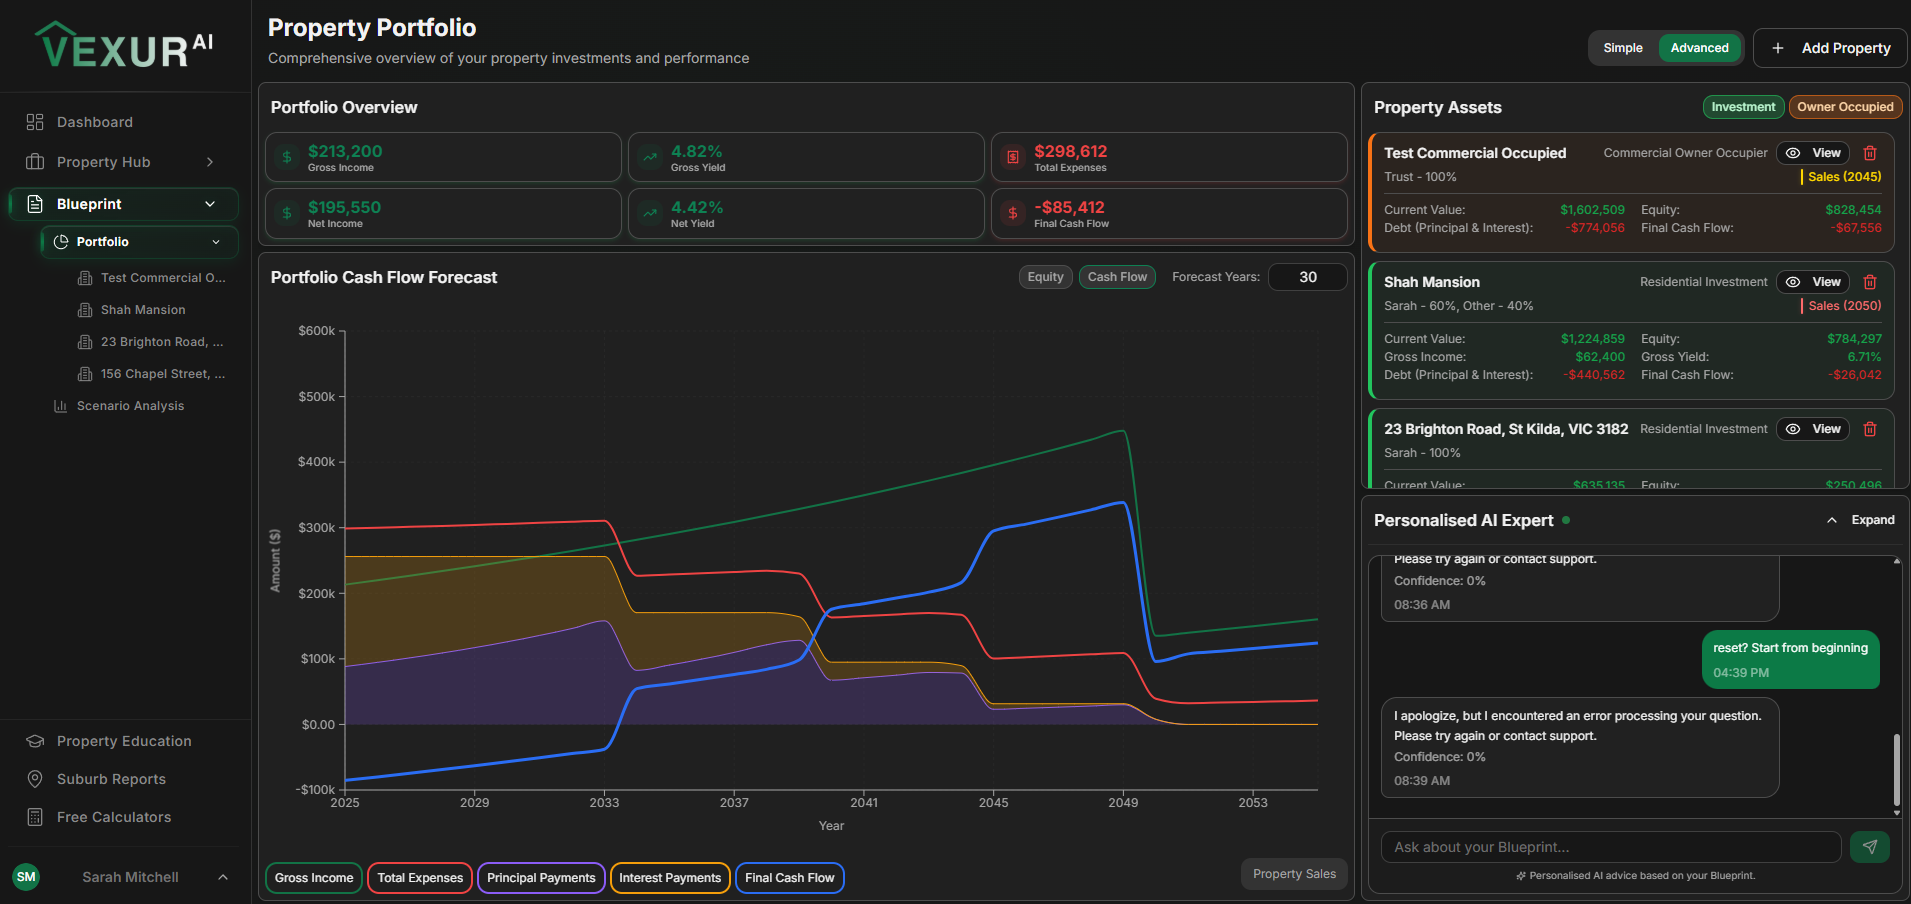Open Property Education in sidebar

123,741
